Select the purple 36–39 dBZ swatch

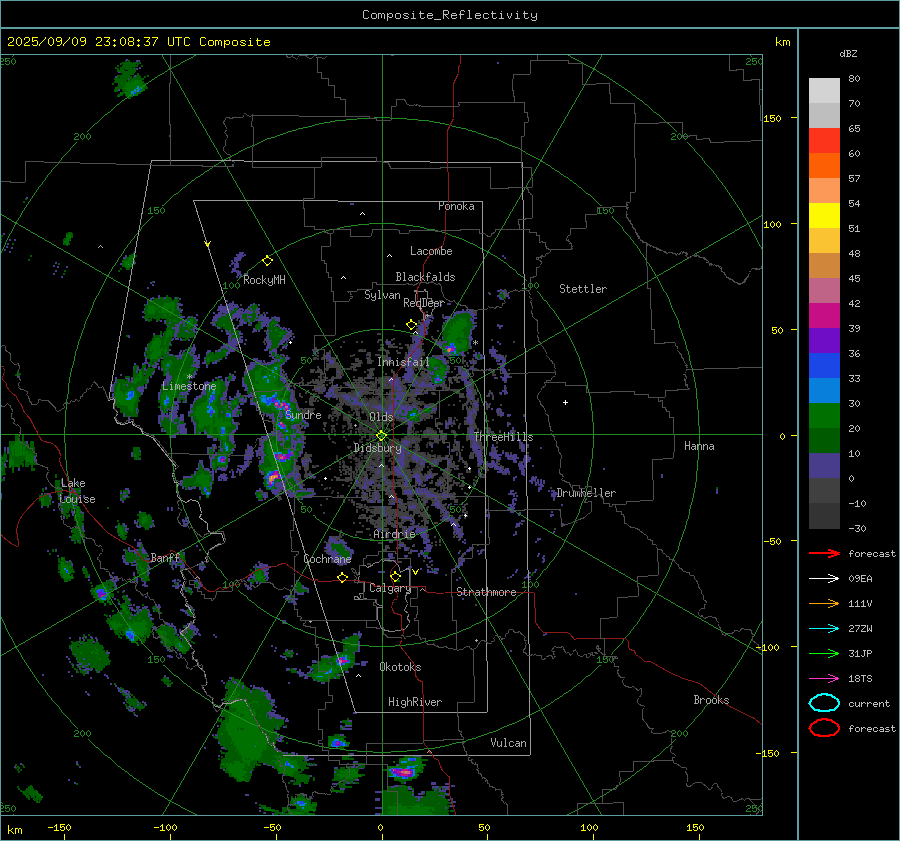(824, 340)
